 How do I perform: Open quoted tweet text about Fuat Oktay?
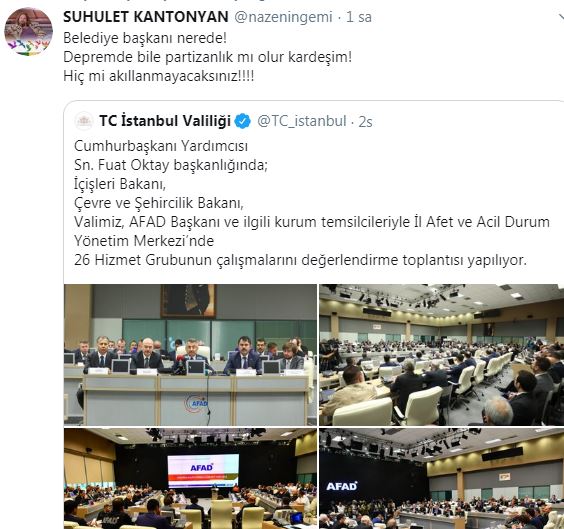click(311, 203)
